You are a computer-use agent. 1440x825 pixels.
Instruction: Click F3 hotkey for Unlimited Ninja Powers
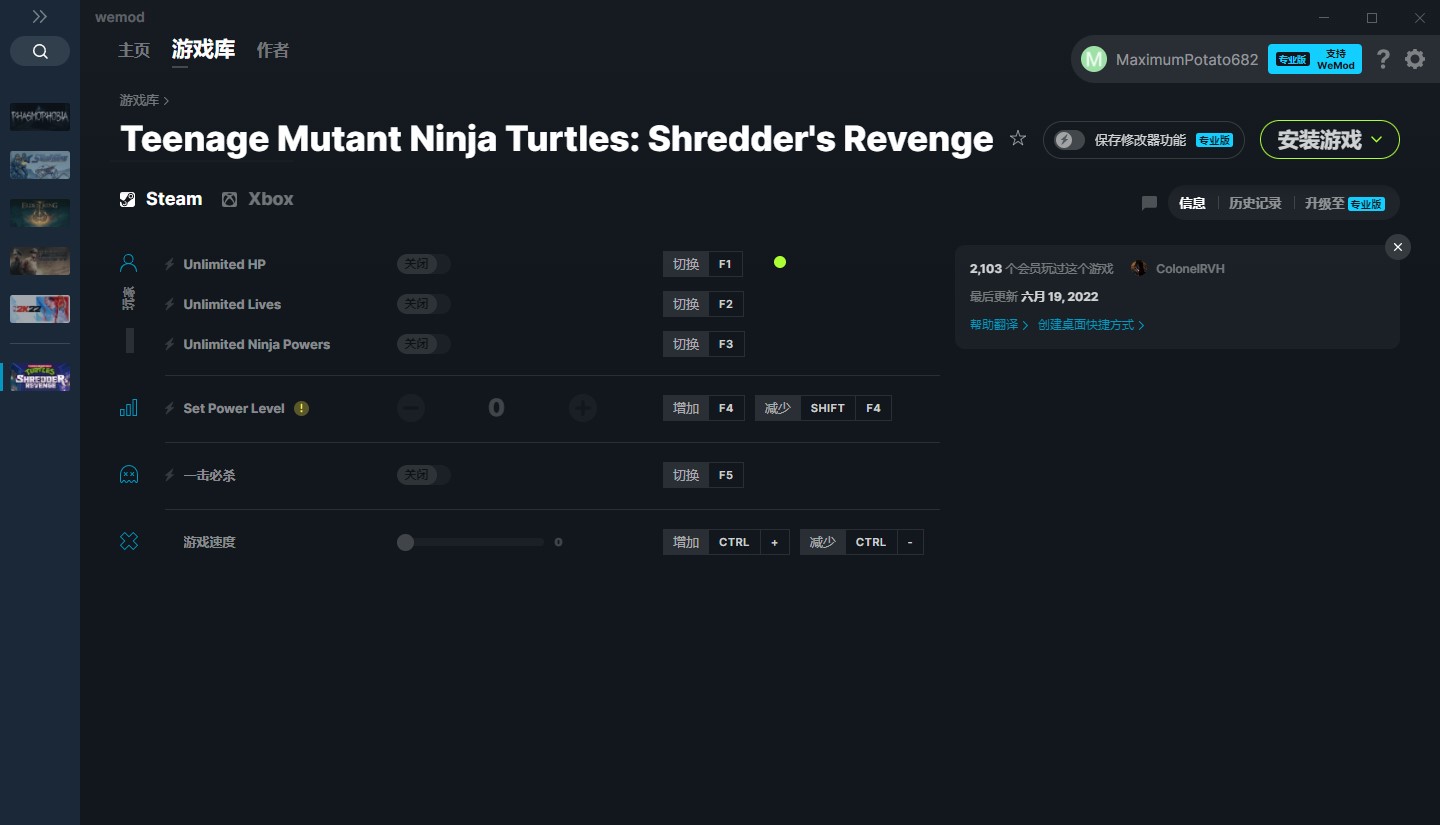point(726,344)
